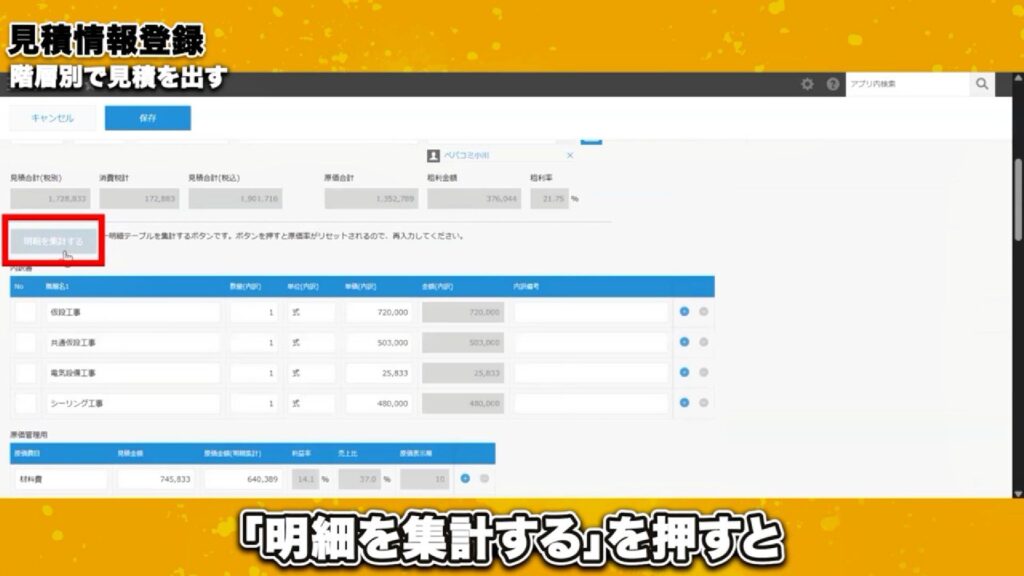Viewport: 1024px width, 576px height.
Task: Click the calculated amount 25,833 in grey
Action: (463, 373)
